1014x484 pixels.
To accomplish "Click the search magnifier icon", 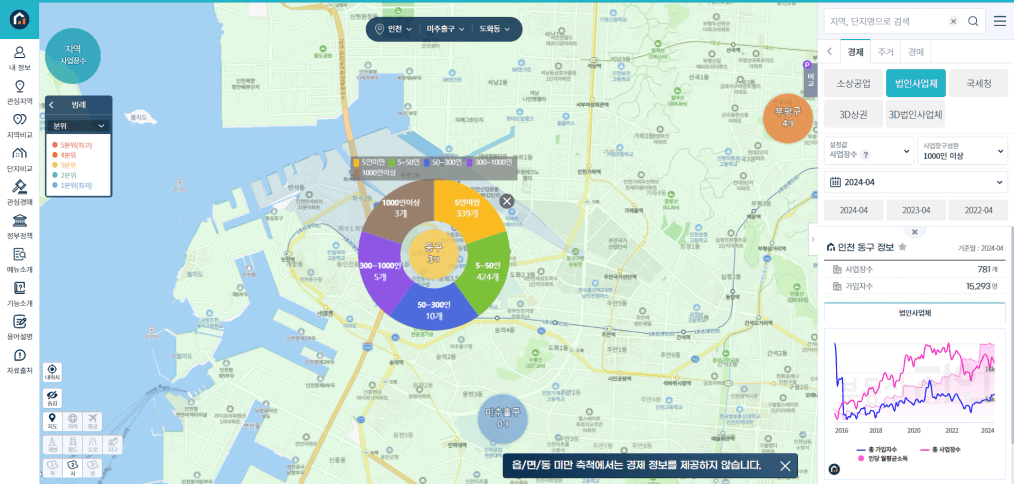I will [x=973, y=21].
